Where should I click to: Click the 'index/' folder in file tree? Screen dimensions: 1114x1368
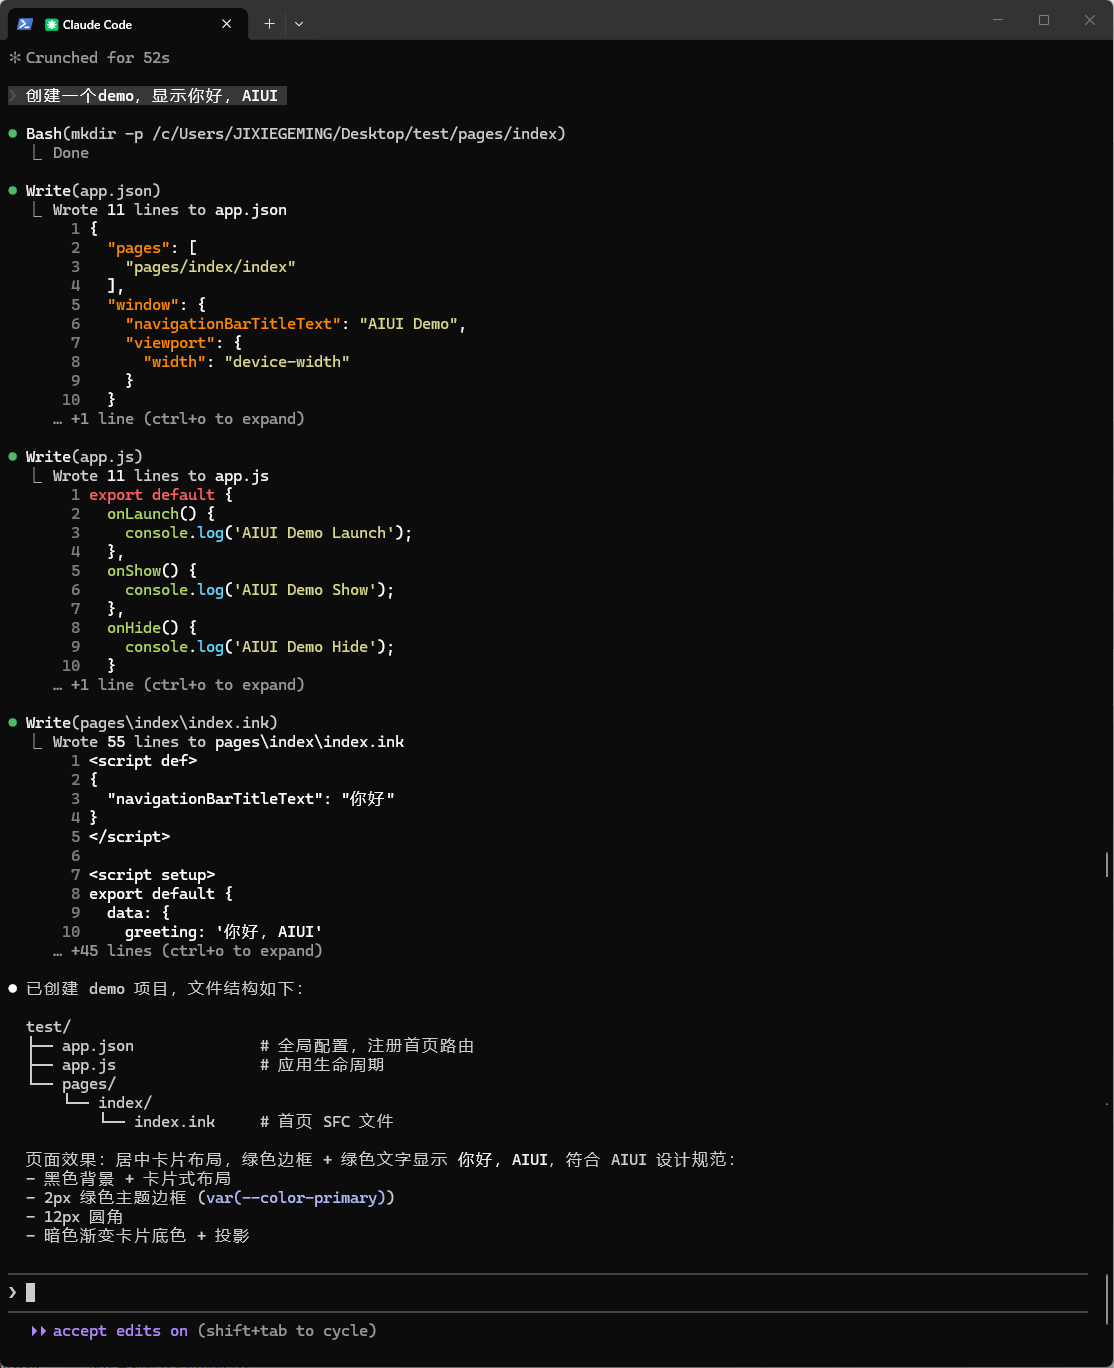click(x=125, y=1103)
